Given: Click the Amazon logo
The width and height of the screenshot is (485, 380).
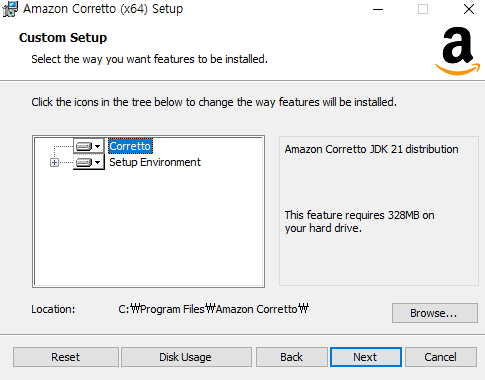Looking at the screenshot, I should coord(458,51).
